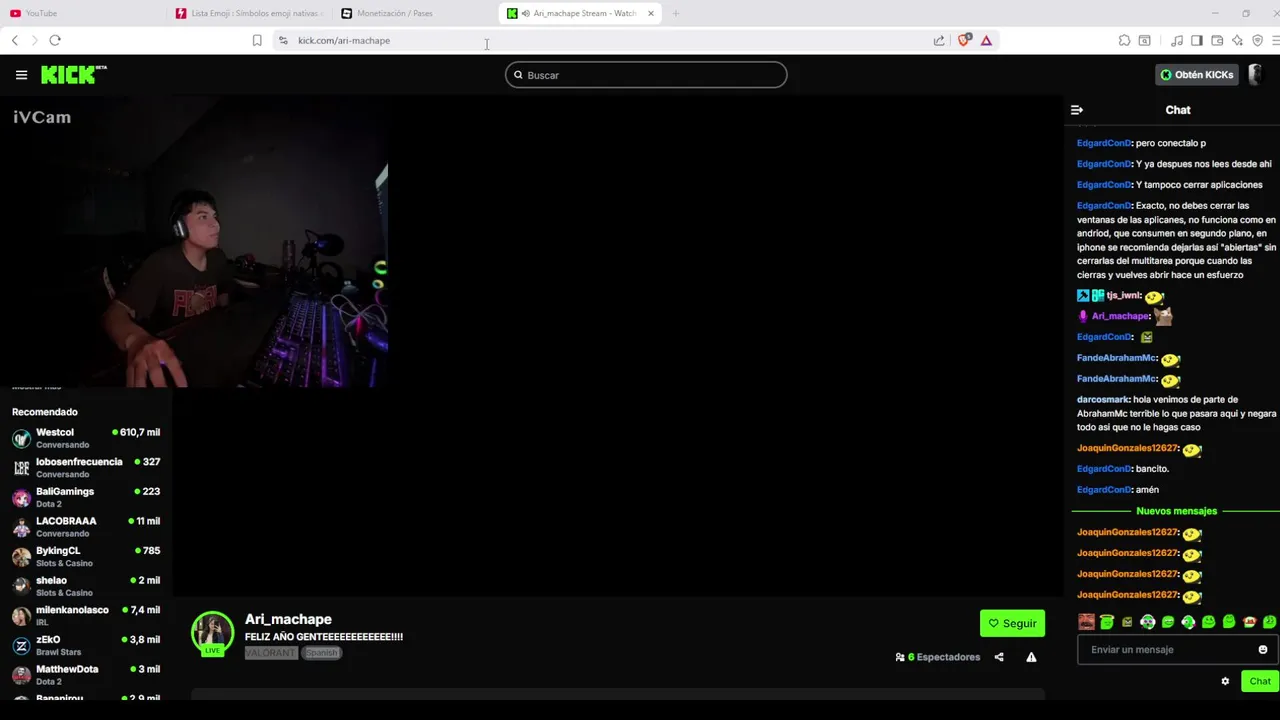
Task: Click tjs_iwnl username in chat
Action: [x=1124, y=296]
